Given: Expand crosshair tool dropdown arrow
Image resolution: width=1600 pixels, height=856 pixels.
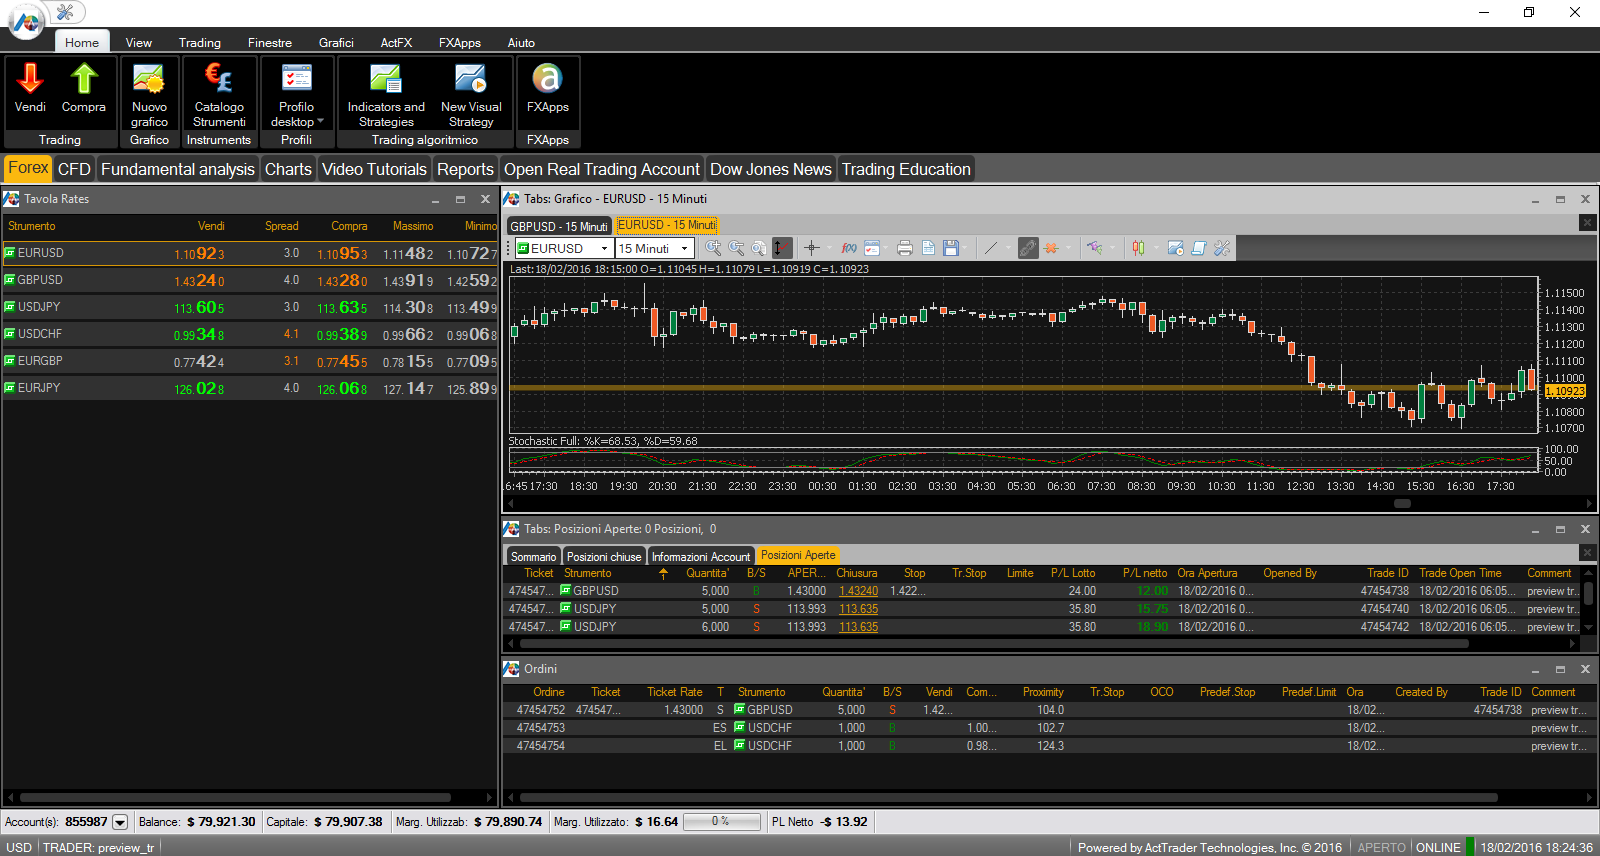Looking at the screenshot, I should (x=828, y=248).
